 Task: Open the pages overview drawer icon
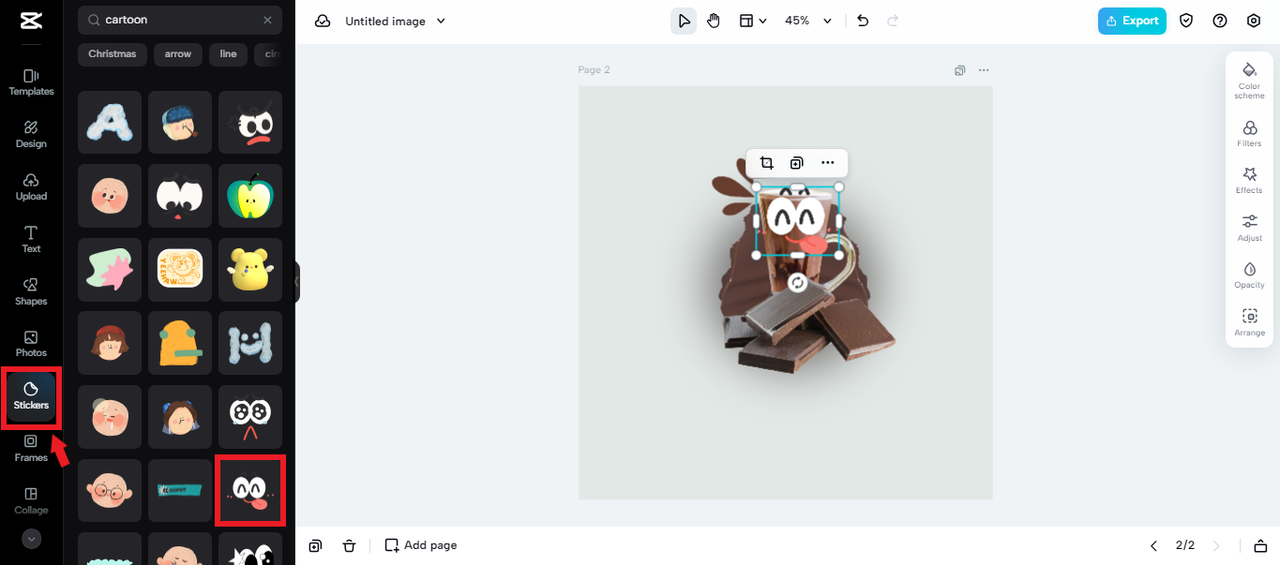tap(1260, 545)
